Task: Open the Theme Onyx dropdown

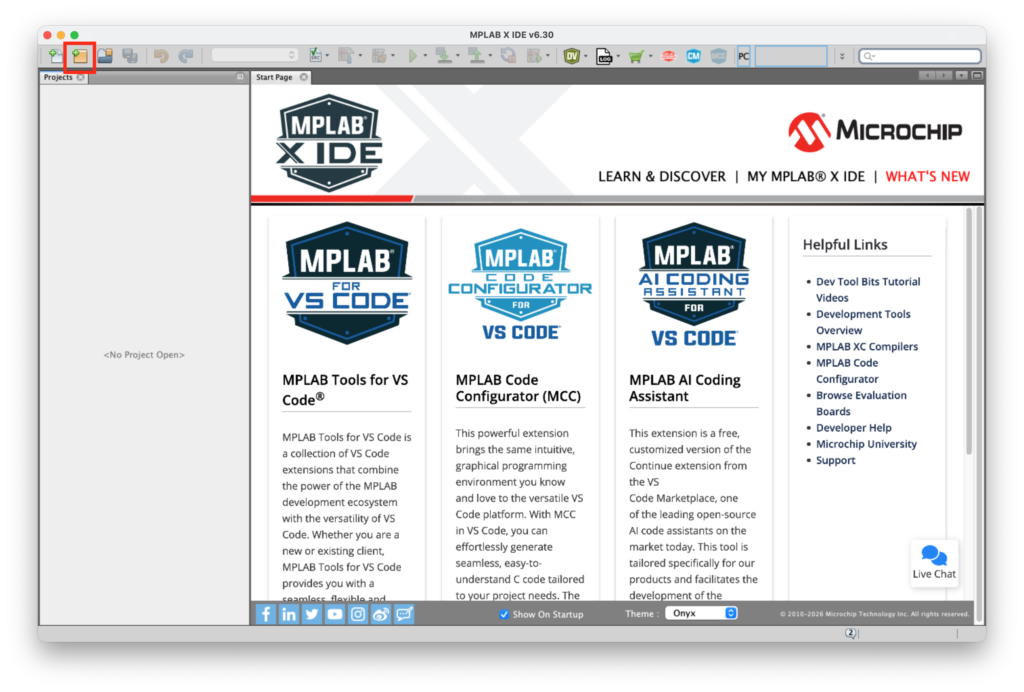Action: (x=701, y=613)
